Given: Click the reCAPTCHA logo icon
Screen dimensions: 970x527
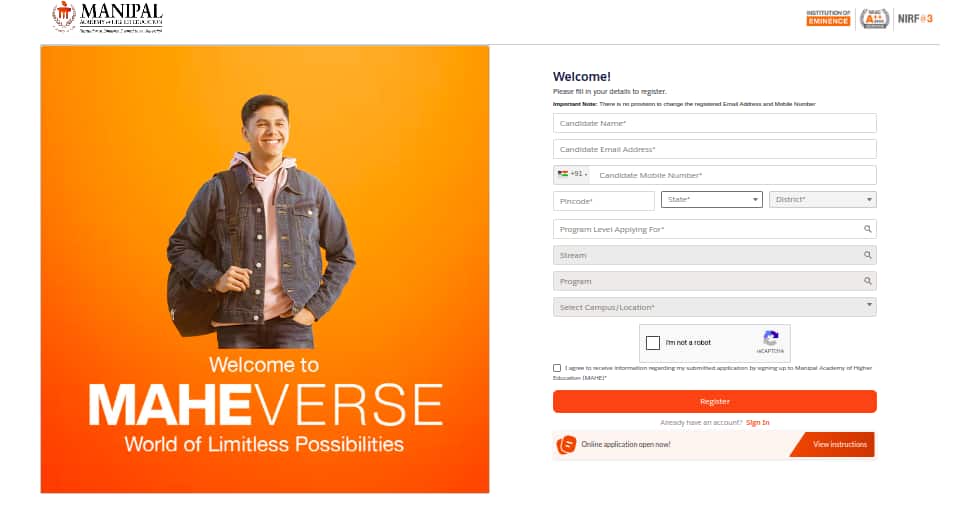Looking at the screenshot, I should coord(770,338).
